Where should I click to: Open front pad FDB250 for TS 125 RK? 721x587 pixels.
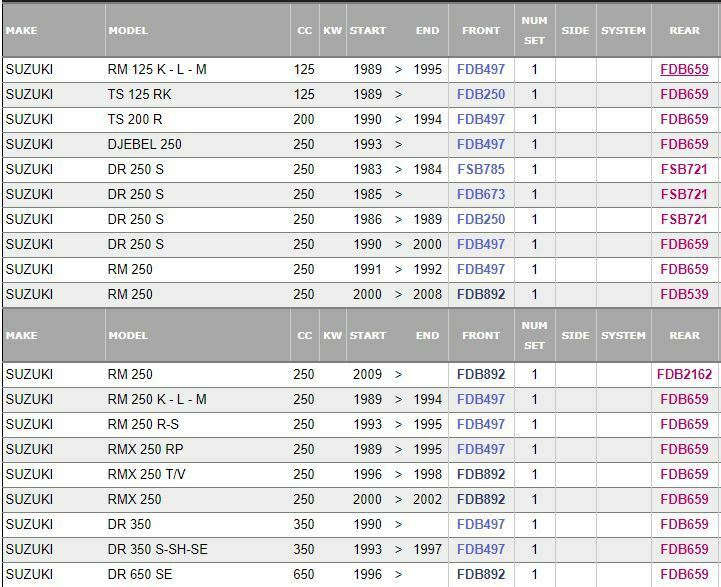pos(481,94)
